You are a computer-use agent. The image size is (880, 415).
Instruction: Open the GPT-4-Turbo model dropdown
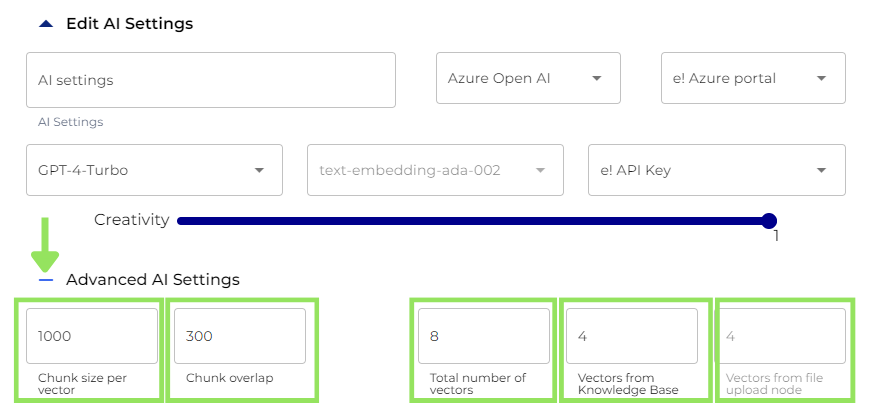pyautogui.click(x=140, y=170)
